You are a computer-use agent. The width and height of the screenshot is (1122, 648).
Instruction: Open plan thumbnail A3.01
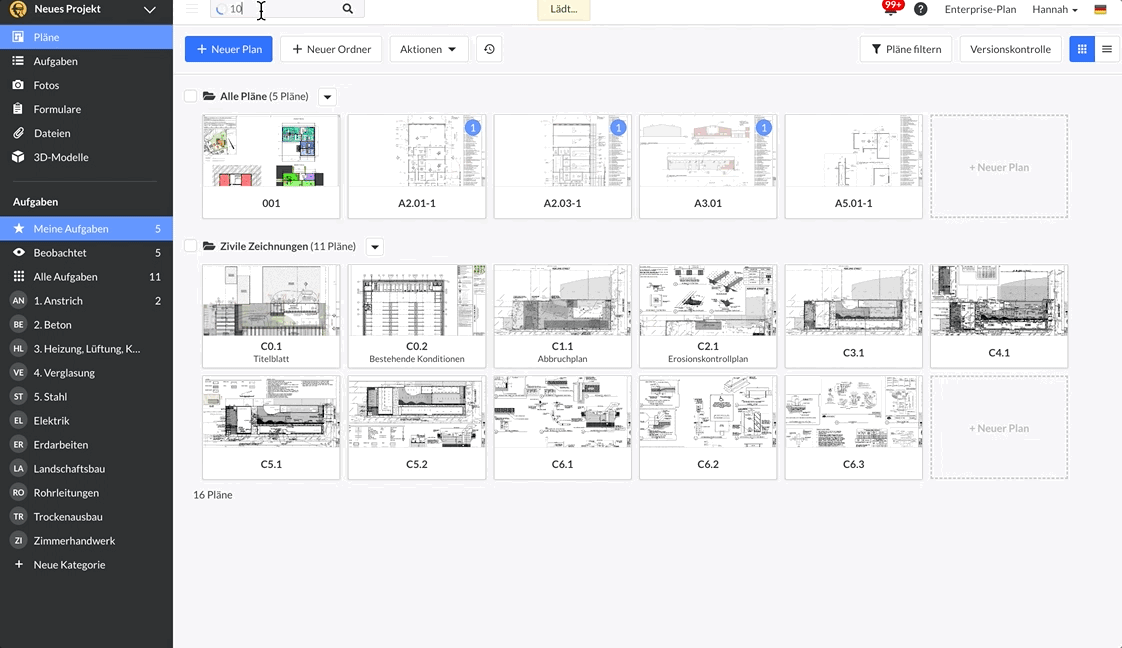708,166
